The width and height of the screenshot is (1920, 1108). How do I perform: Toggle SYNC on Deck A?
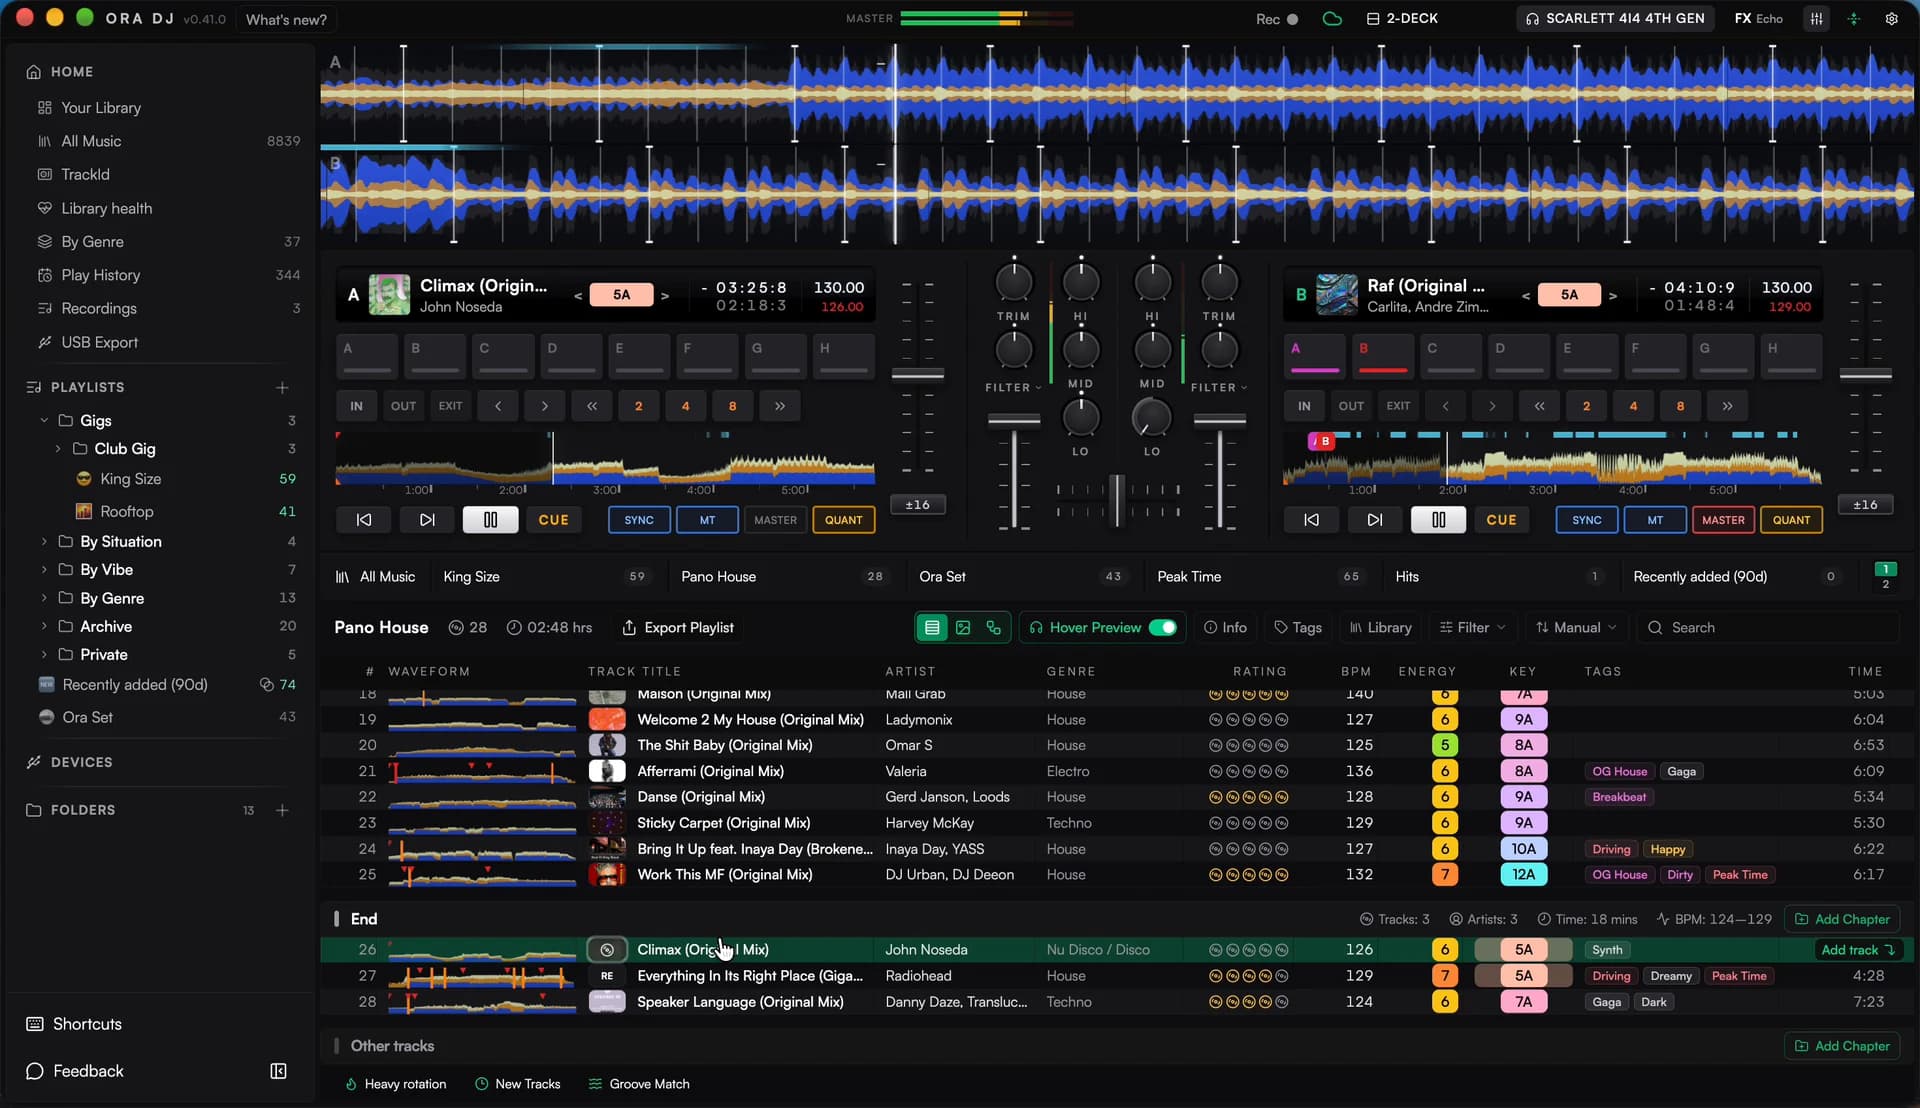(639, 520)
